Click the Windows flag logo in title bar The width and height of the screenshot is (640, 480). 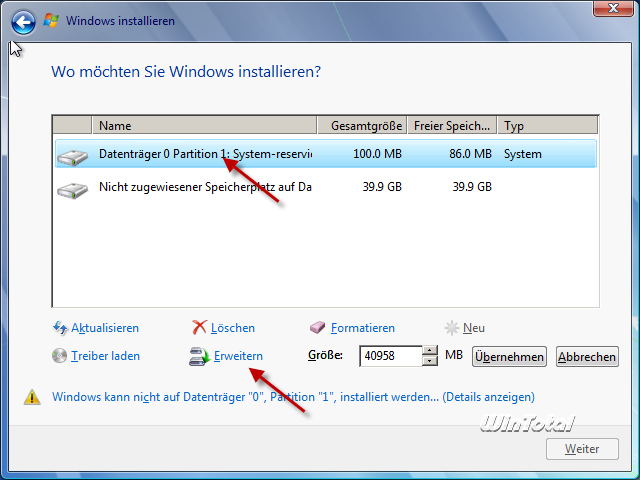coord(51,20)
